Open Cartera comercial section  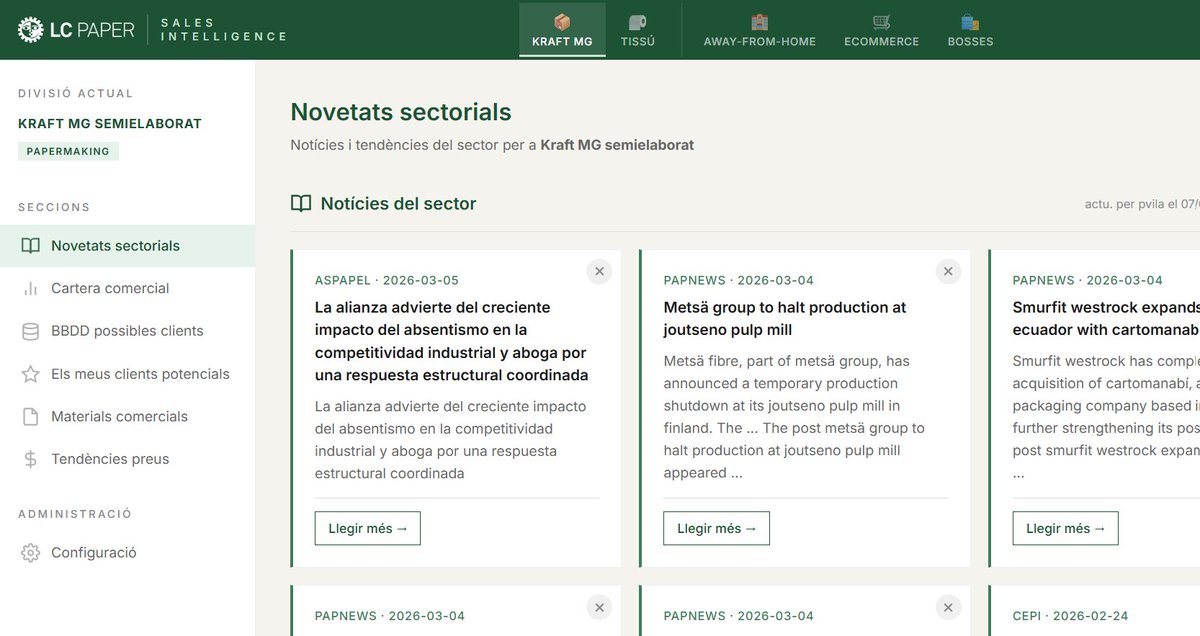click(x=127, y=288)
